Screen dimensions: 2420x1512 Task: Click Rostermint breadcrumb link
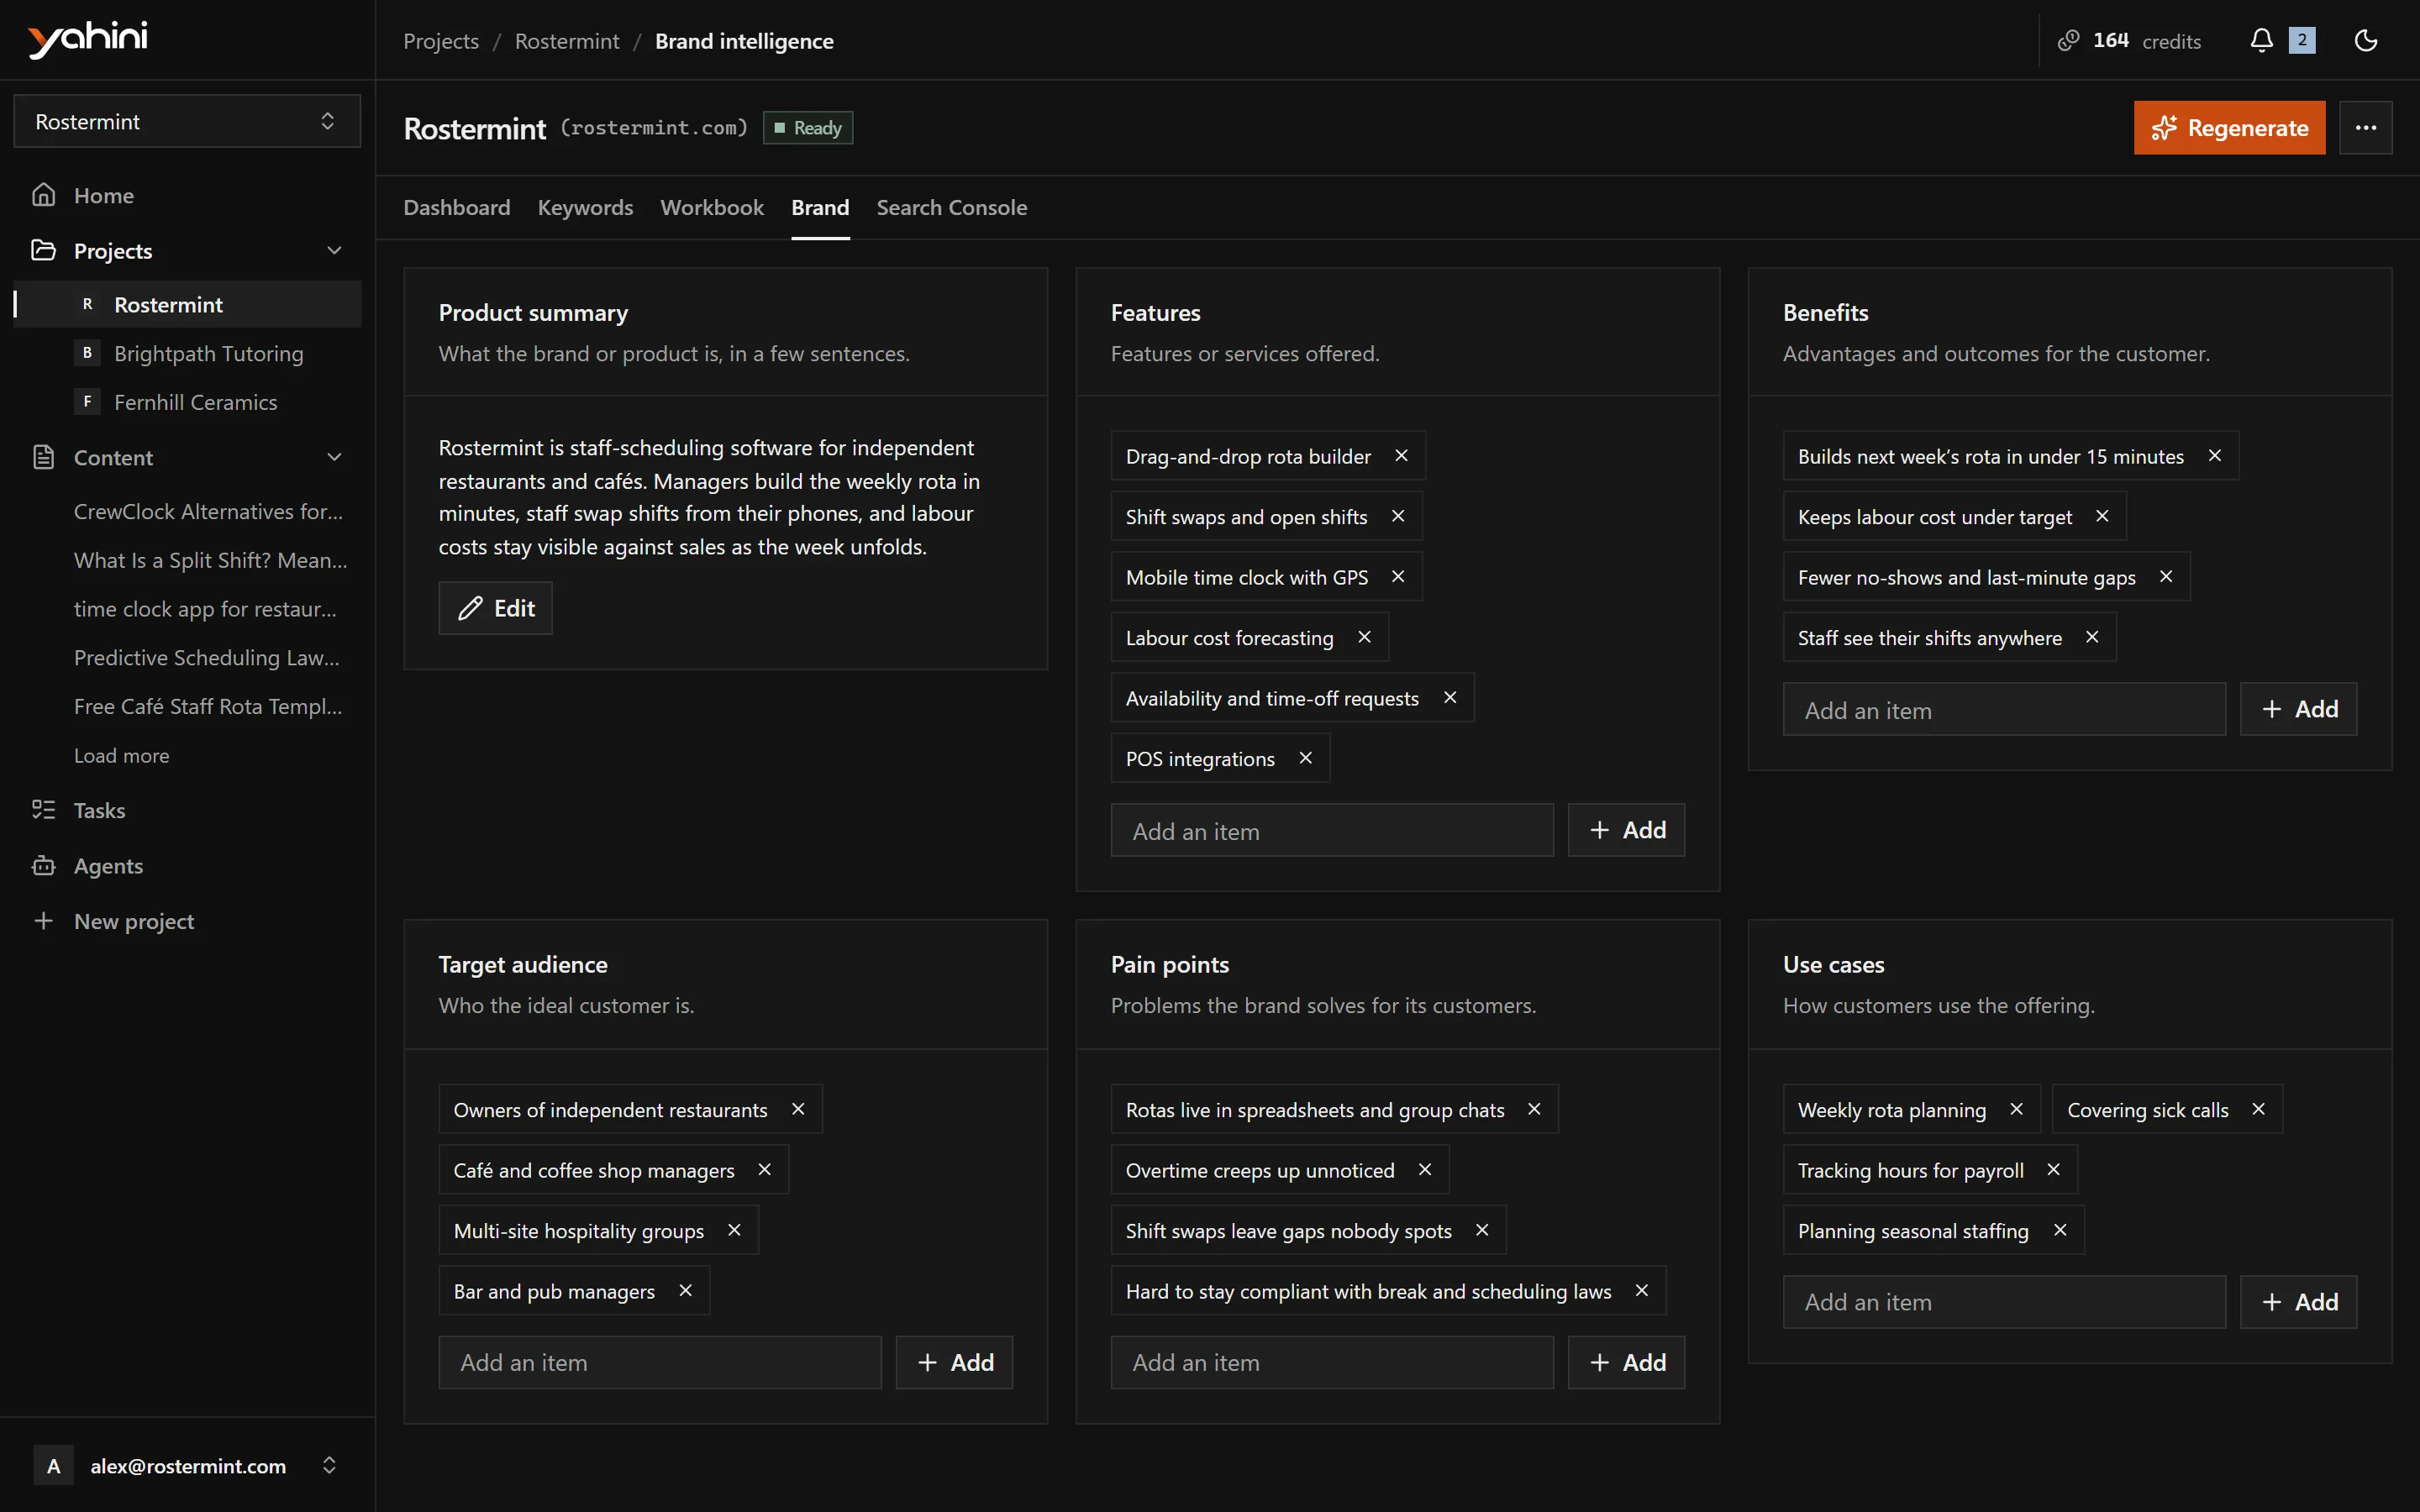567,41
